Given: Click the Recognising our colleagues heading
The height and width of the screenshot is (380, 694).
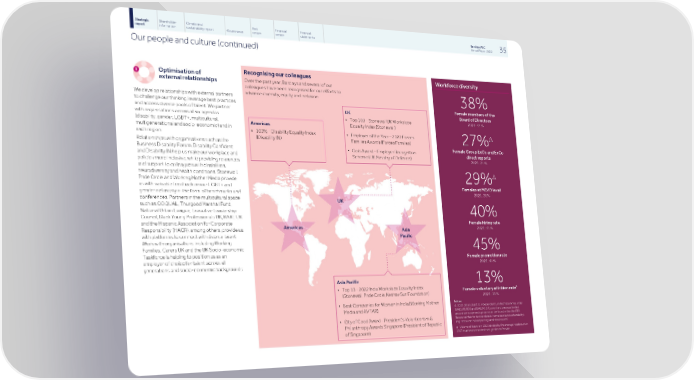Looking at the screenshot, I should (277, 74).
